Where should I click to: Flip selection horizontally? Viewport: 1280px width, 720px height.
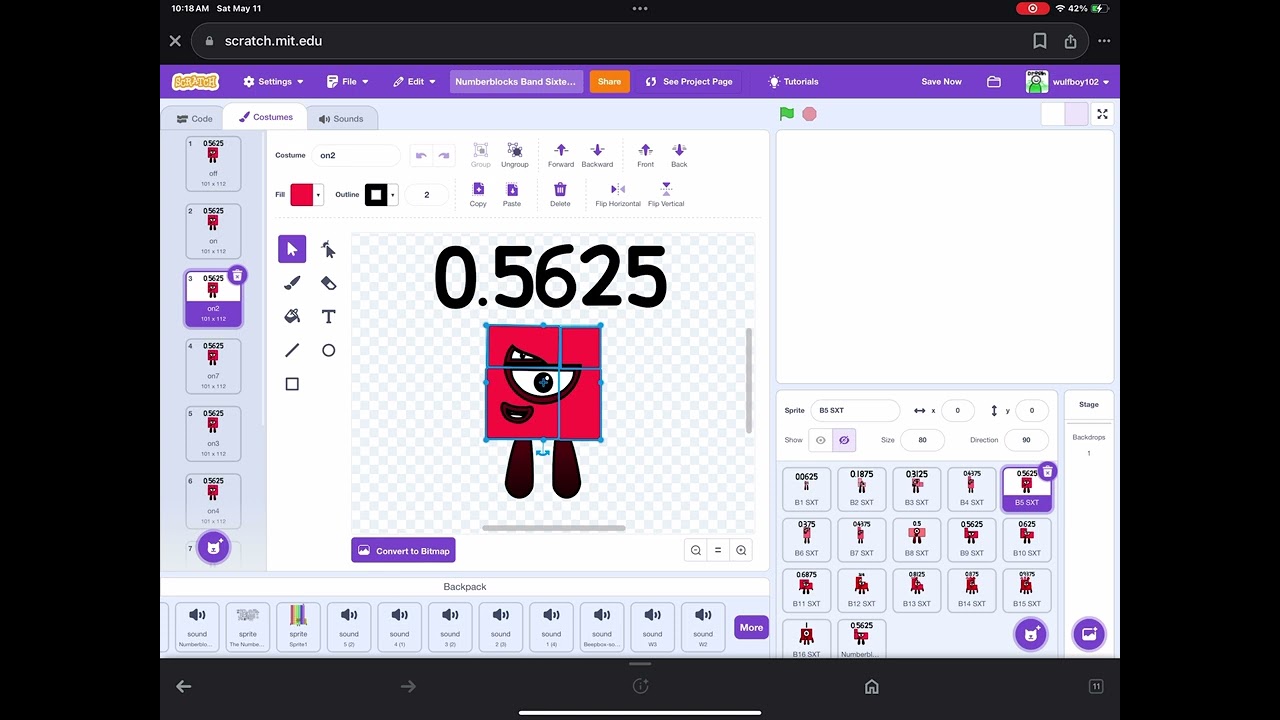(x=618, y=194)
